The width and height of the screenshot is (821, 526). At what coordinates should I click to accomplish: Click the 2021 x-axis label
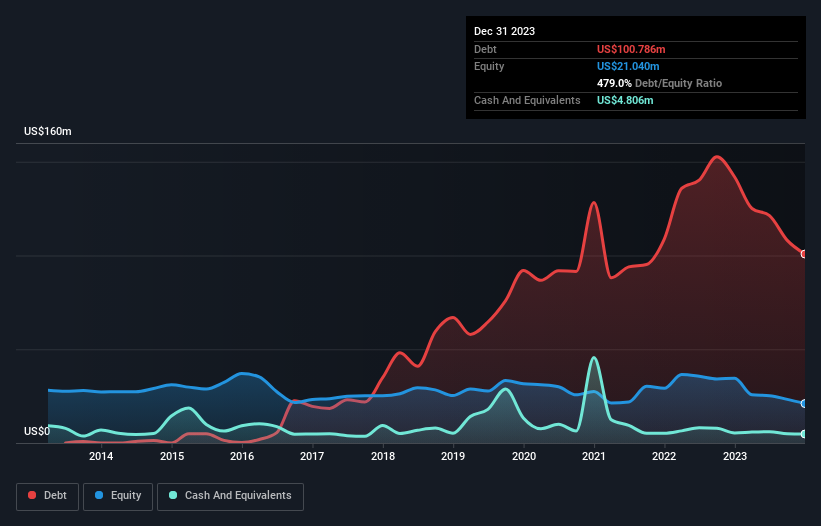594,456
